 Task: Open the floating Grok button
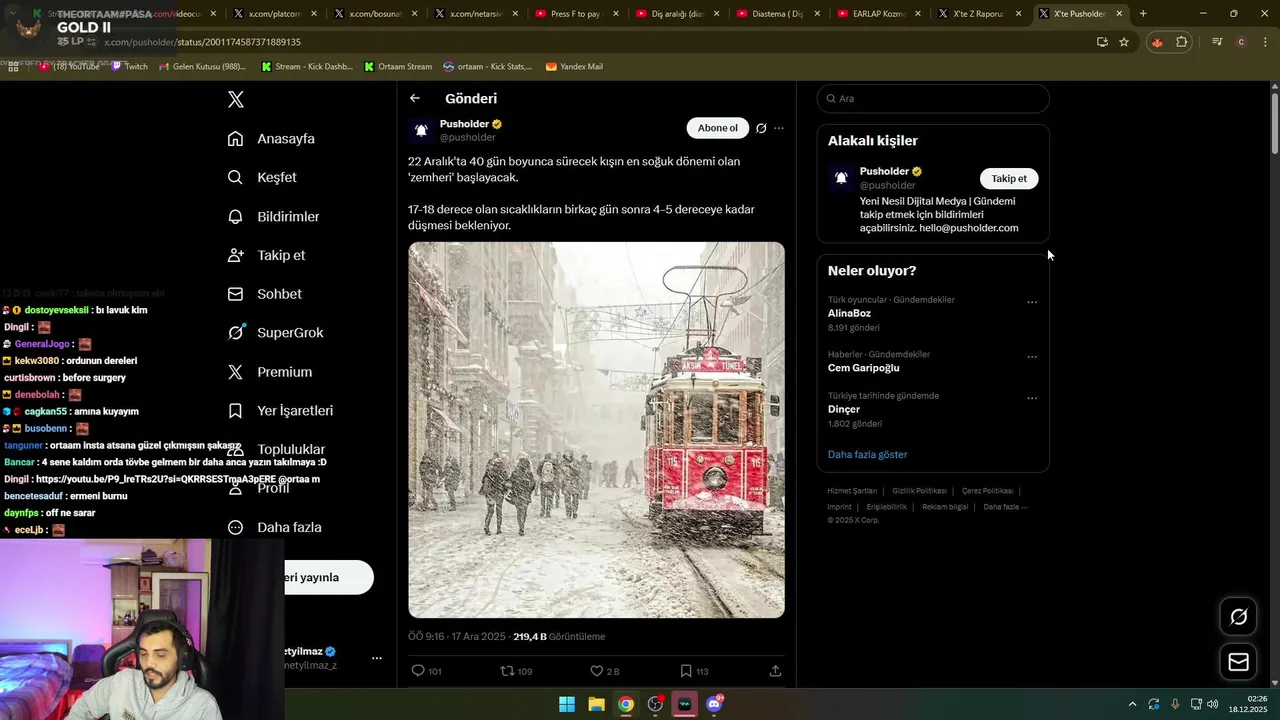(1239, 617)
